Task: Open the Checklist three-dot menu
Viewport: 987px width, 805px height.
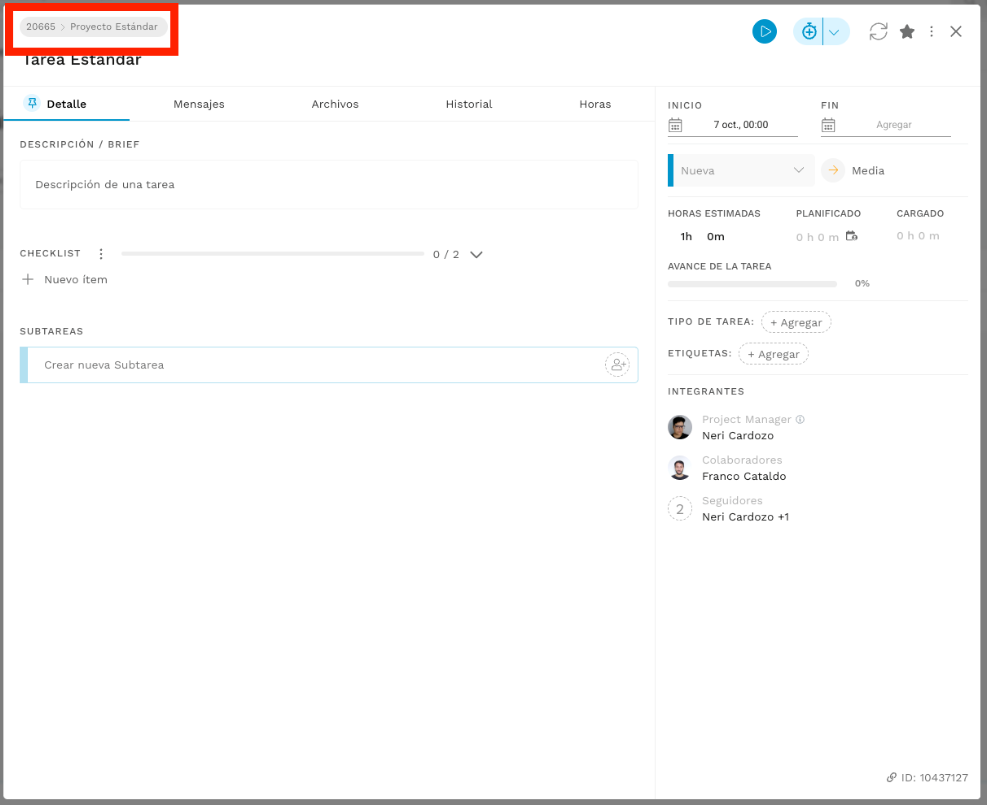Action: pyautogui.click(x=101, y=254)
